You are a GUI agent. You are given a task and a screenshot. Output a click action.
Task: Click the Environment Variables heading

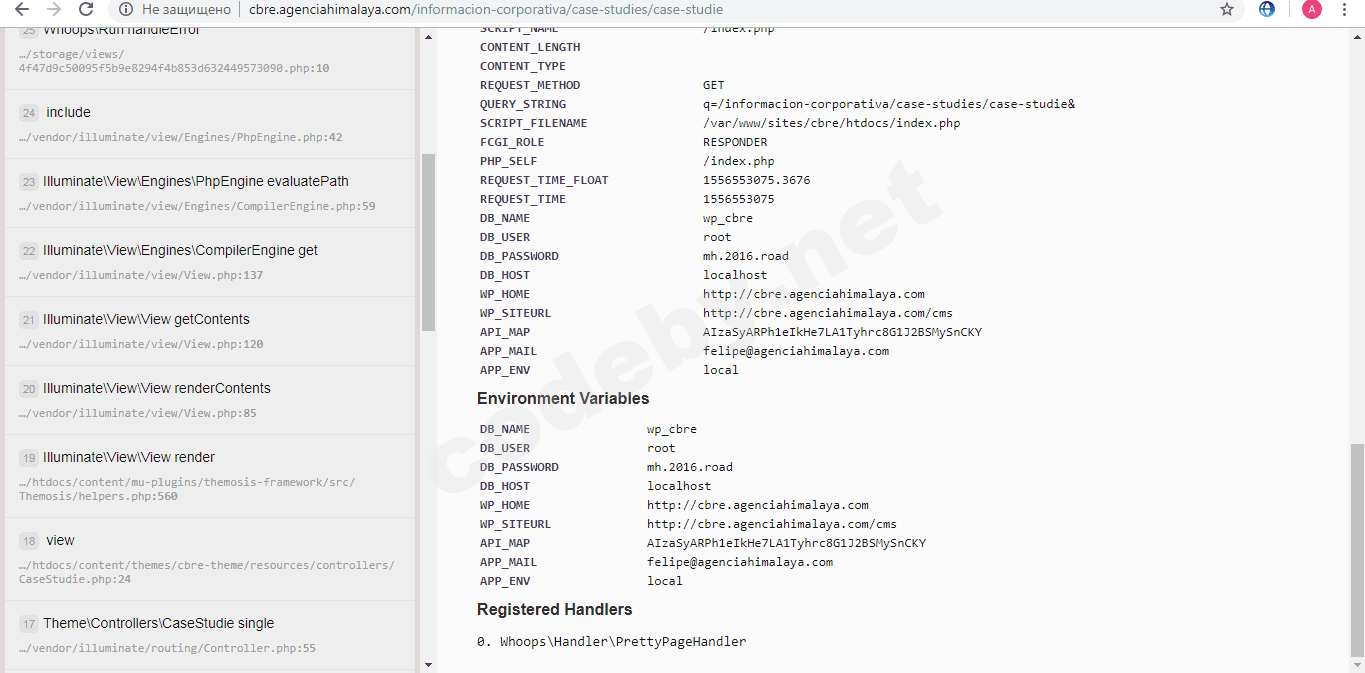pos(563,399)
